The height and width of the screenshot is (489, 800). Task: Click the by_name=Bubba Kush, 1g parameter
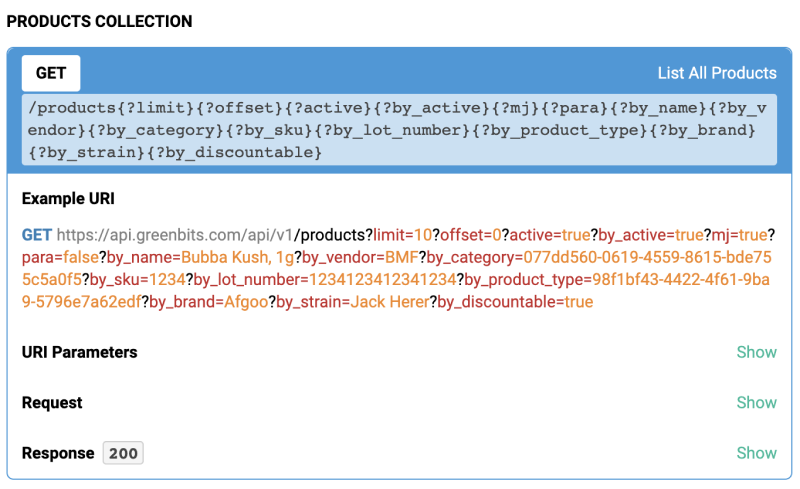(185, 257)
